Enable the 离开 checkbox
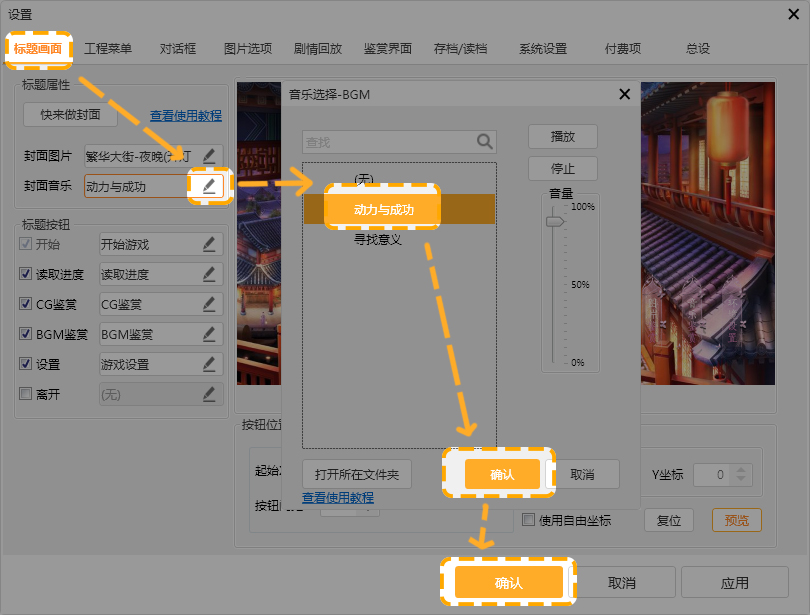The height and width of the screenshot is (615, 810). click(26, 394)
